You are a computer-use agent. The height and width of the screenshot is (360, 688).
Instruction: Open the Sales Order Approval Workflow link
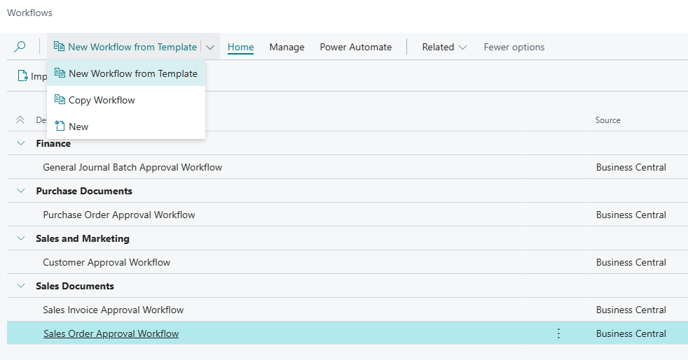pyautogui.click(x=111, y=334)
